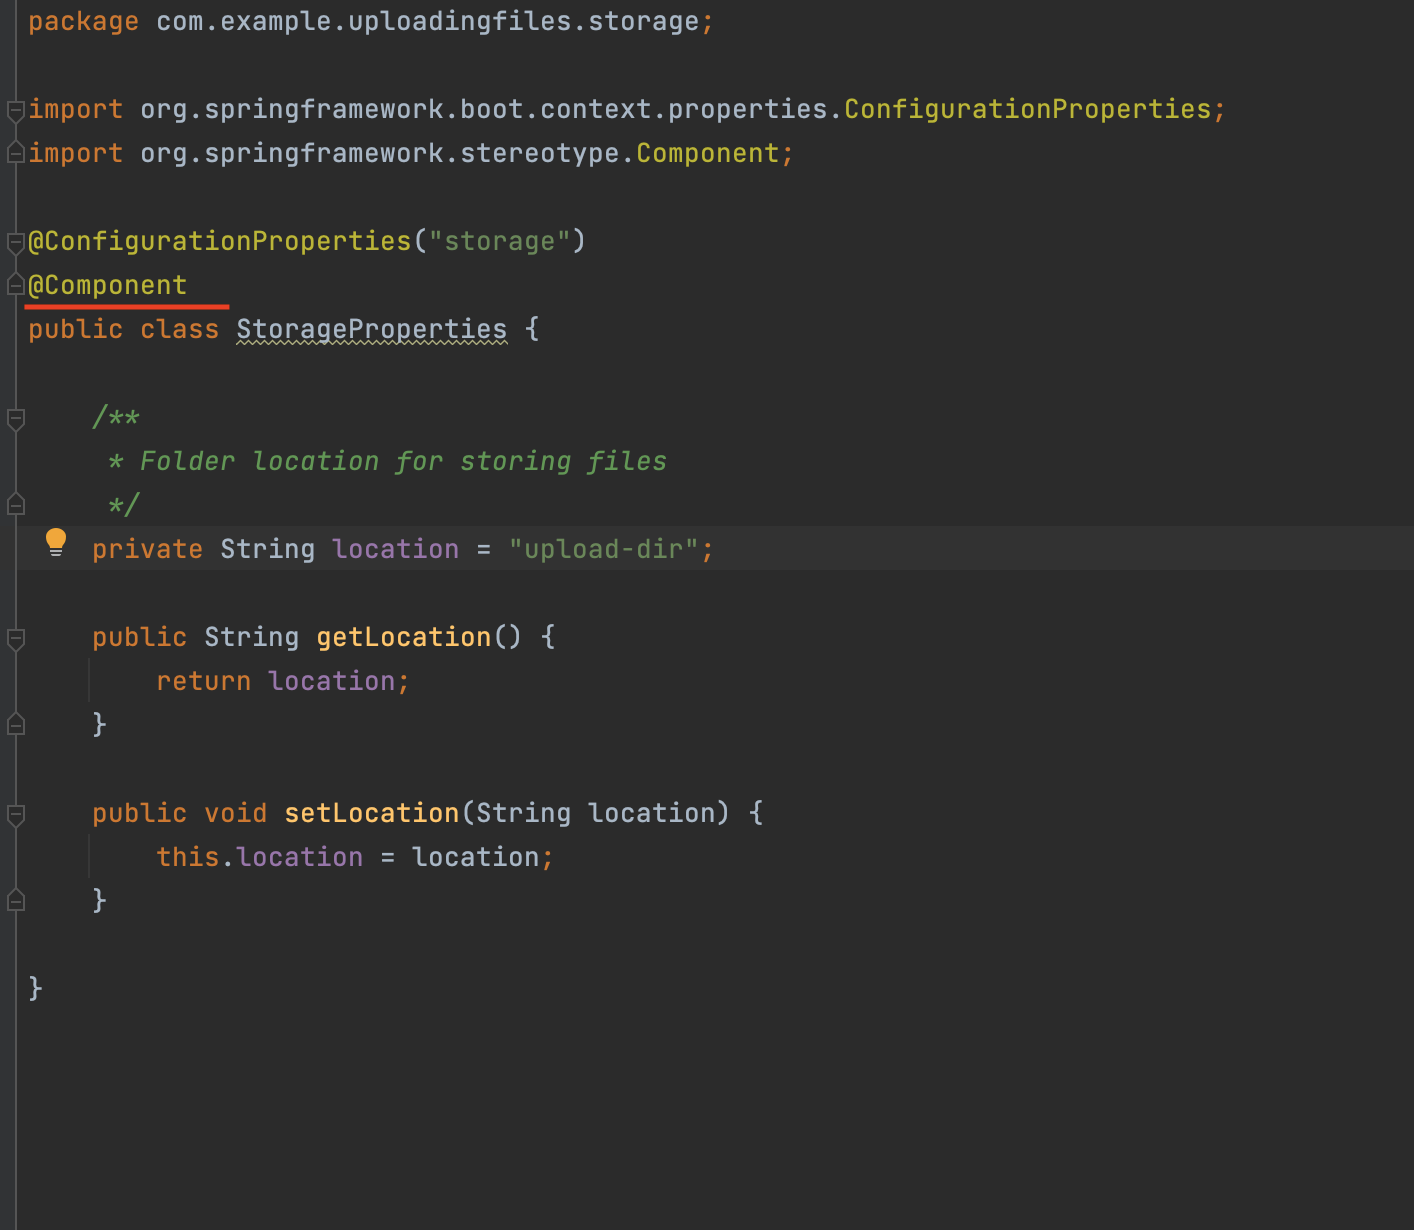The width and height of the screenshot is (1414, 1230).
Task: Click the yellow light bulb quick-fix icon
Action: 56,543
